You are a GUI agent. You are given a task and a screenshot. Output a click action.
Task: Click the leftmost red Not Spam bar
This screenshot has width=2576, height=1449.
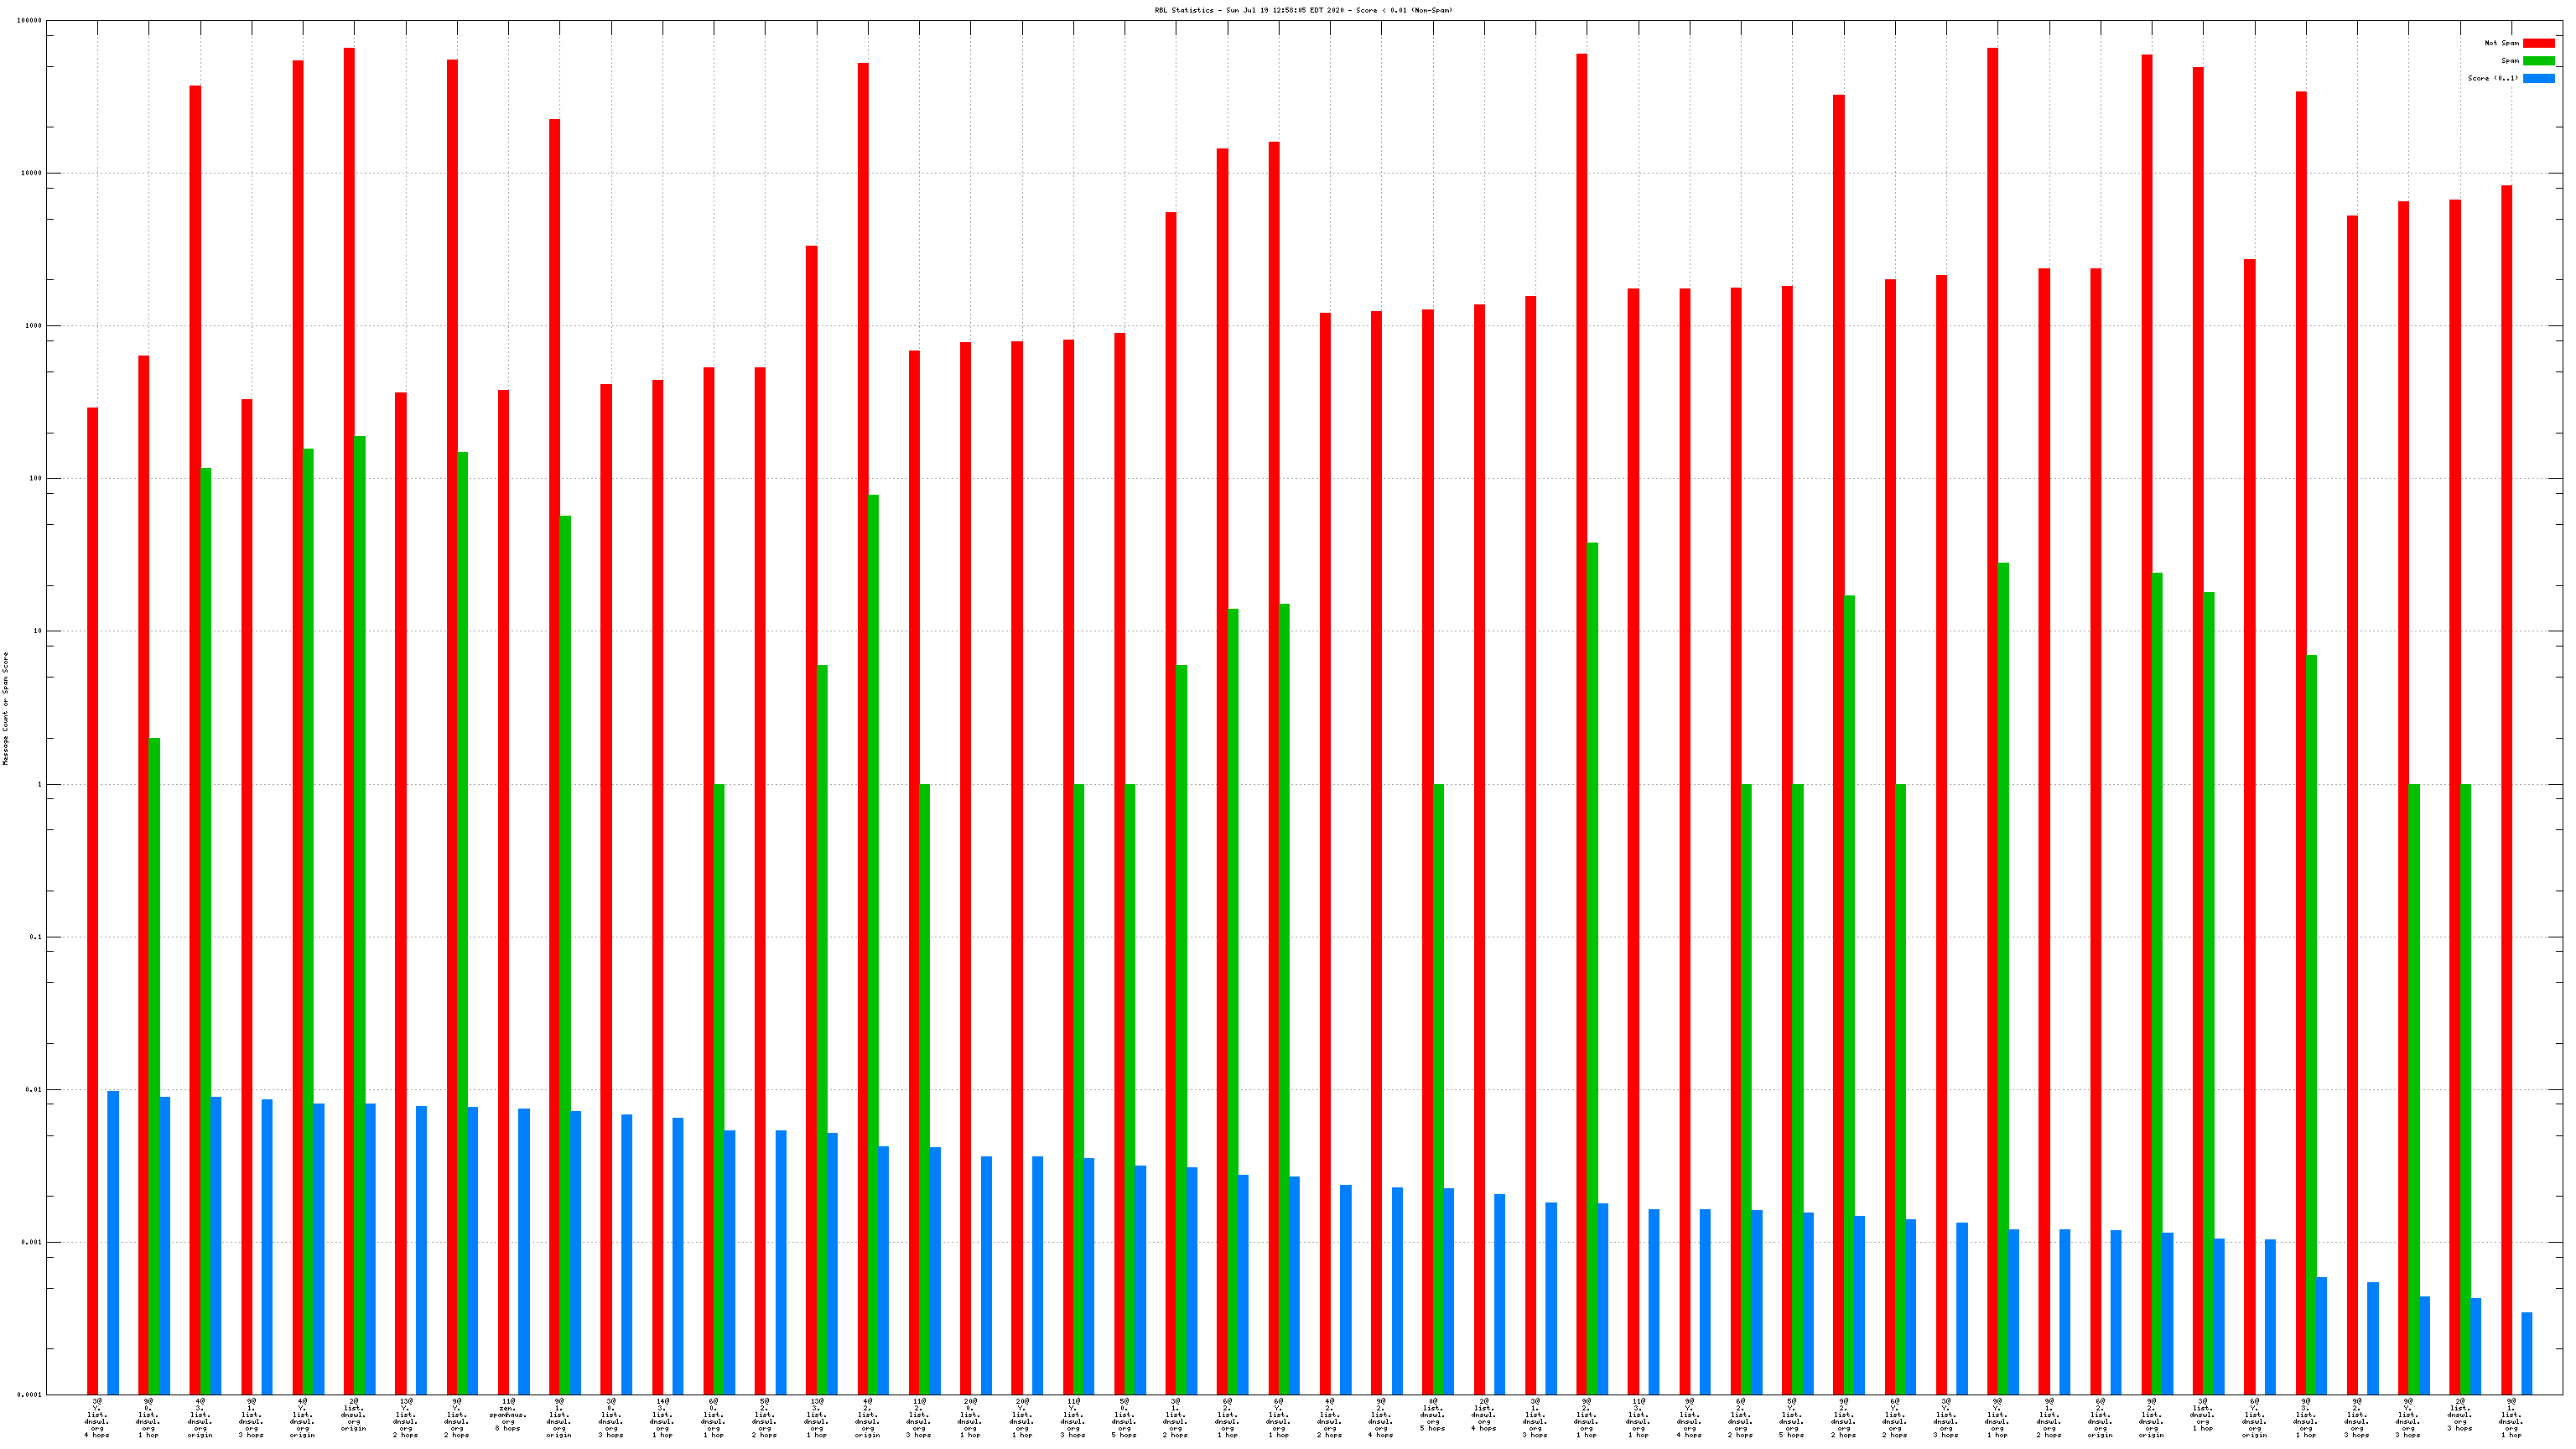pyautogui.click(x=92, y=900)
